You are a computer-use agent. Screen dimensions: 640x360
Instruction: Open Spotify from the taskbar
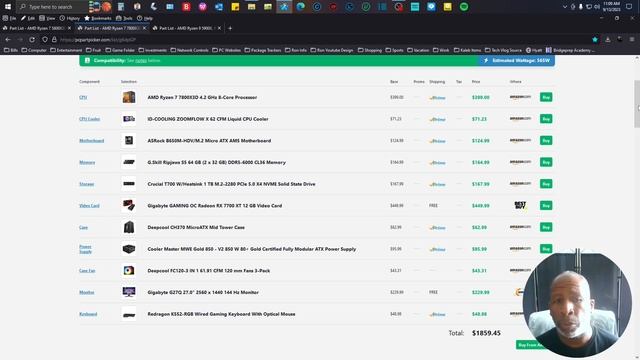click(464, 7)
